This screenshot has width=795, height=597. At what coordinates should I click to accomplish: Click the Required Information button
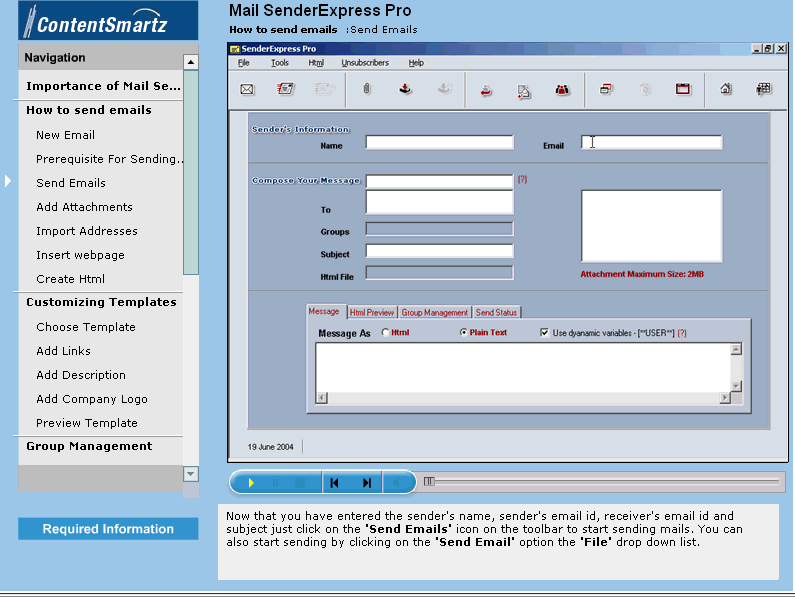(108, 529)
